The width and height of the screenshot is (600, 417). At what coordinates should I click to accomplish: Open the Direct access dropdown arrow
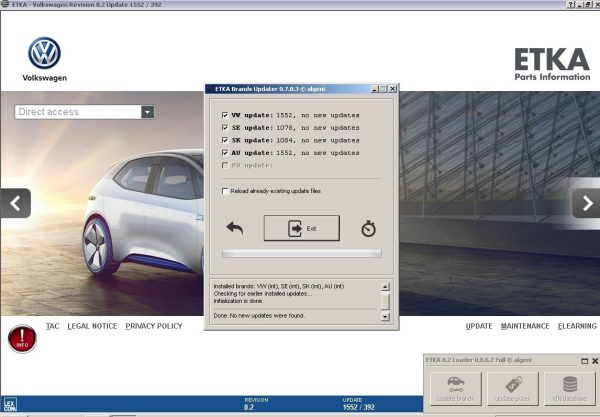tap(148, 112)
